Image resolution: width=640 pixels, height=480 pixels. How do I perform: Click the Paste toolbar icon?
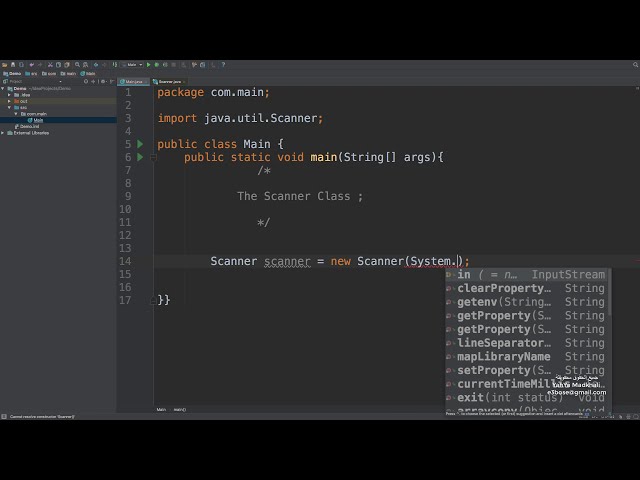67,65
